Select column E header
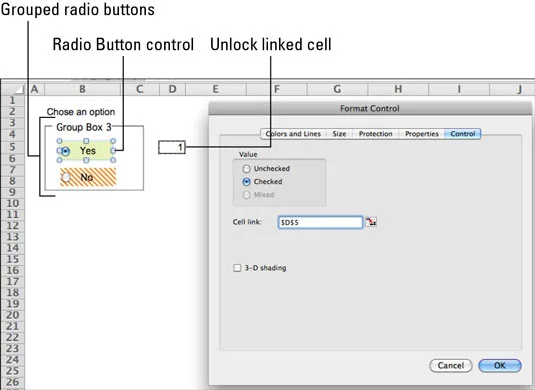 point(215,89)
